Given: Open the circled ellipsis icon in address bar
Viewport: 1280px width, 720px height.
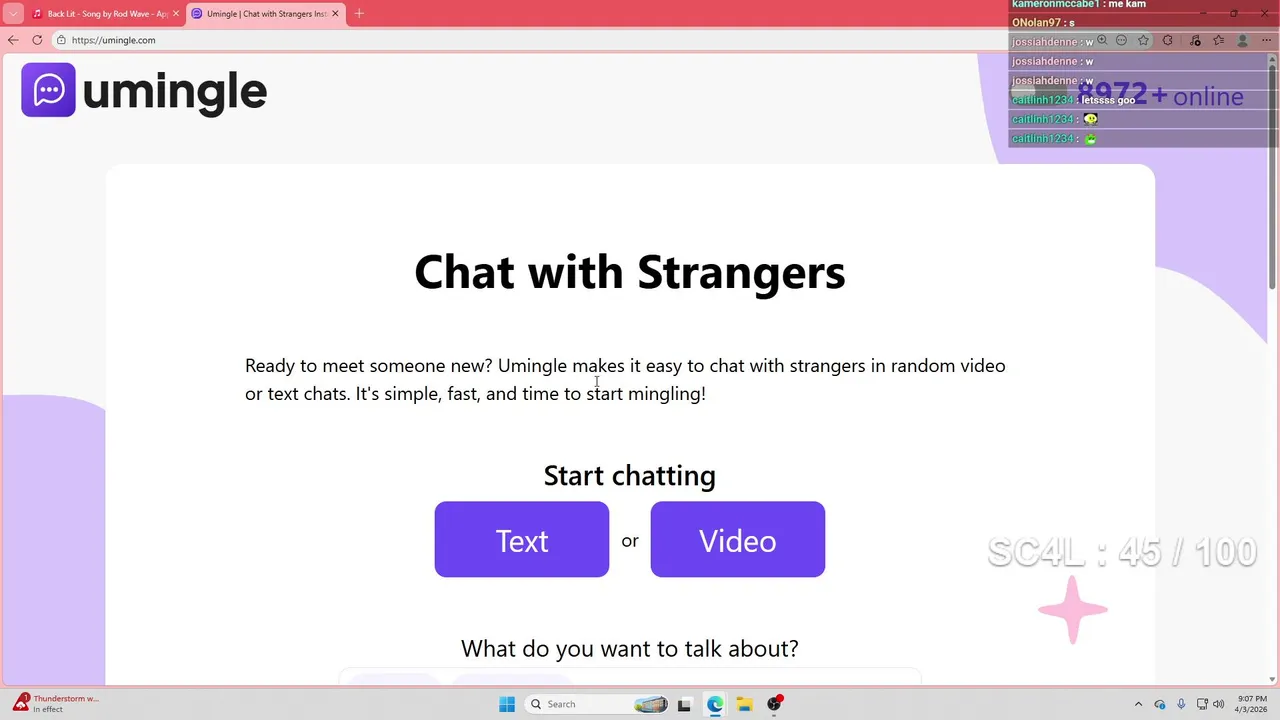Looking at the screenshot, I should [1121, 41].
